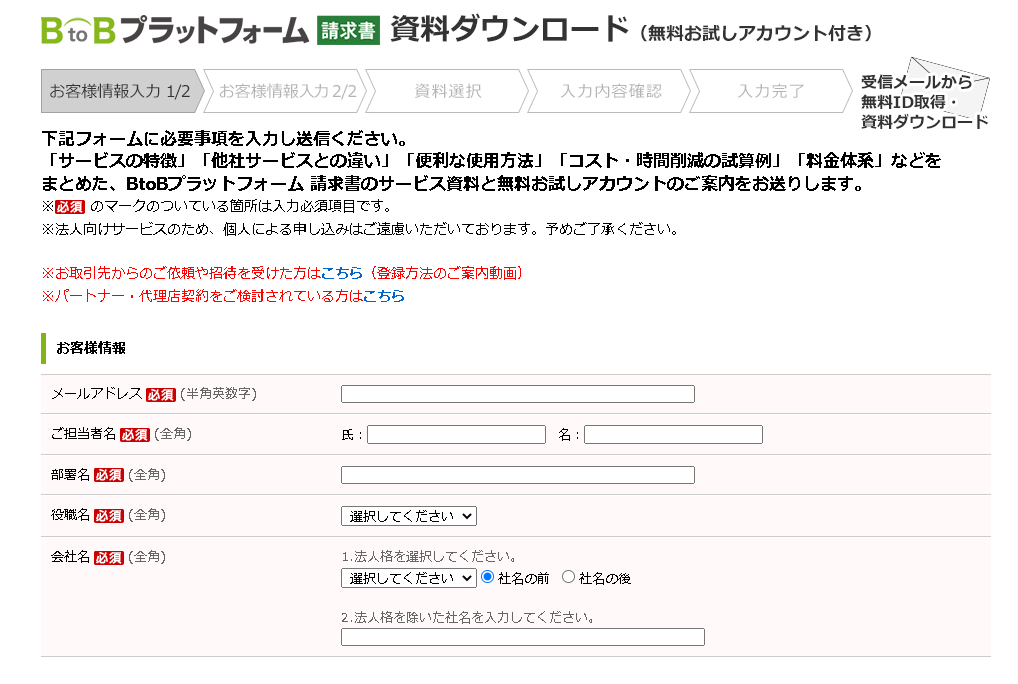Focus the メールアドレス input field
This screenshot has width=1018, height=684.
pyautogui.click(x=517, y=394)
